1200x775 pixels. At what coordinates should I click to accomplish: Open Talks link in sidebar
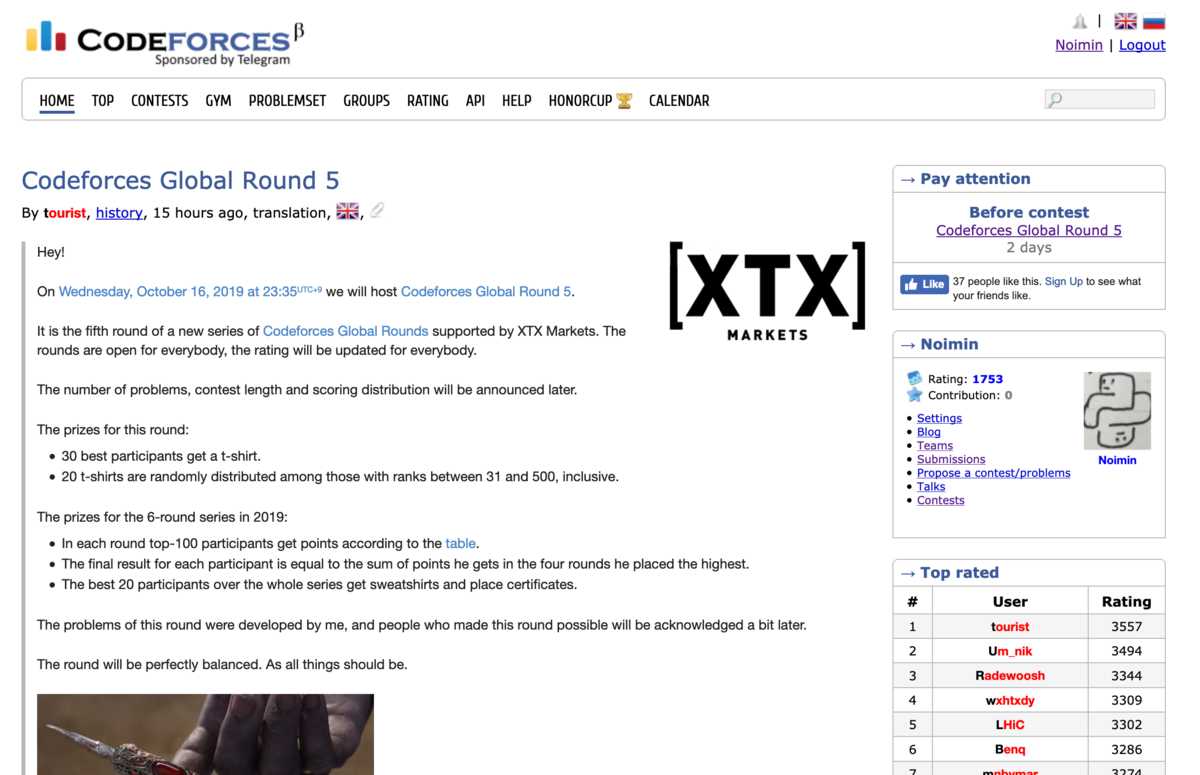931,487
